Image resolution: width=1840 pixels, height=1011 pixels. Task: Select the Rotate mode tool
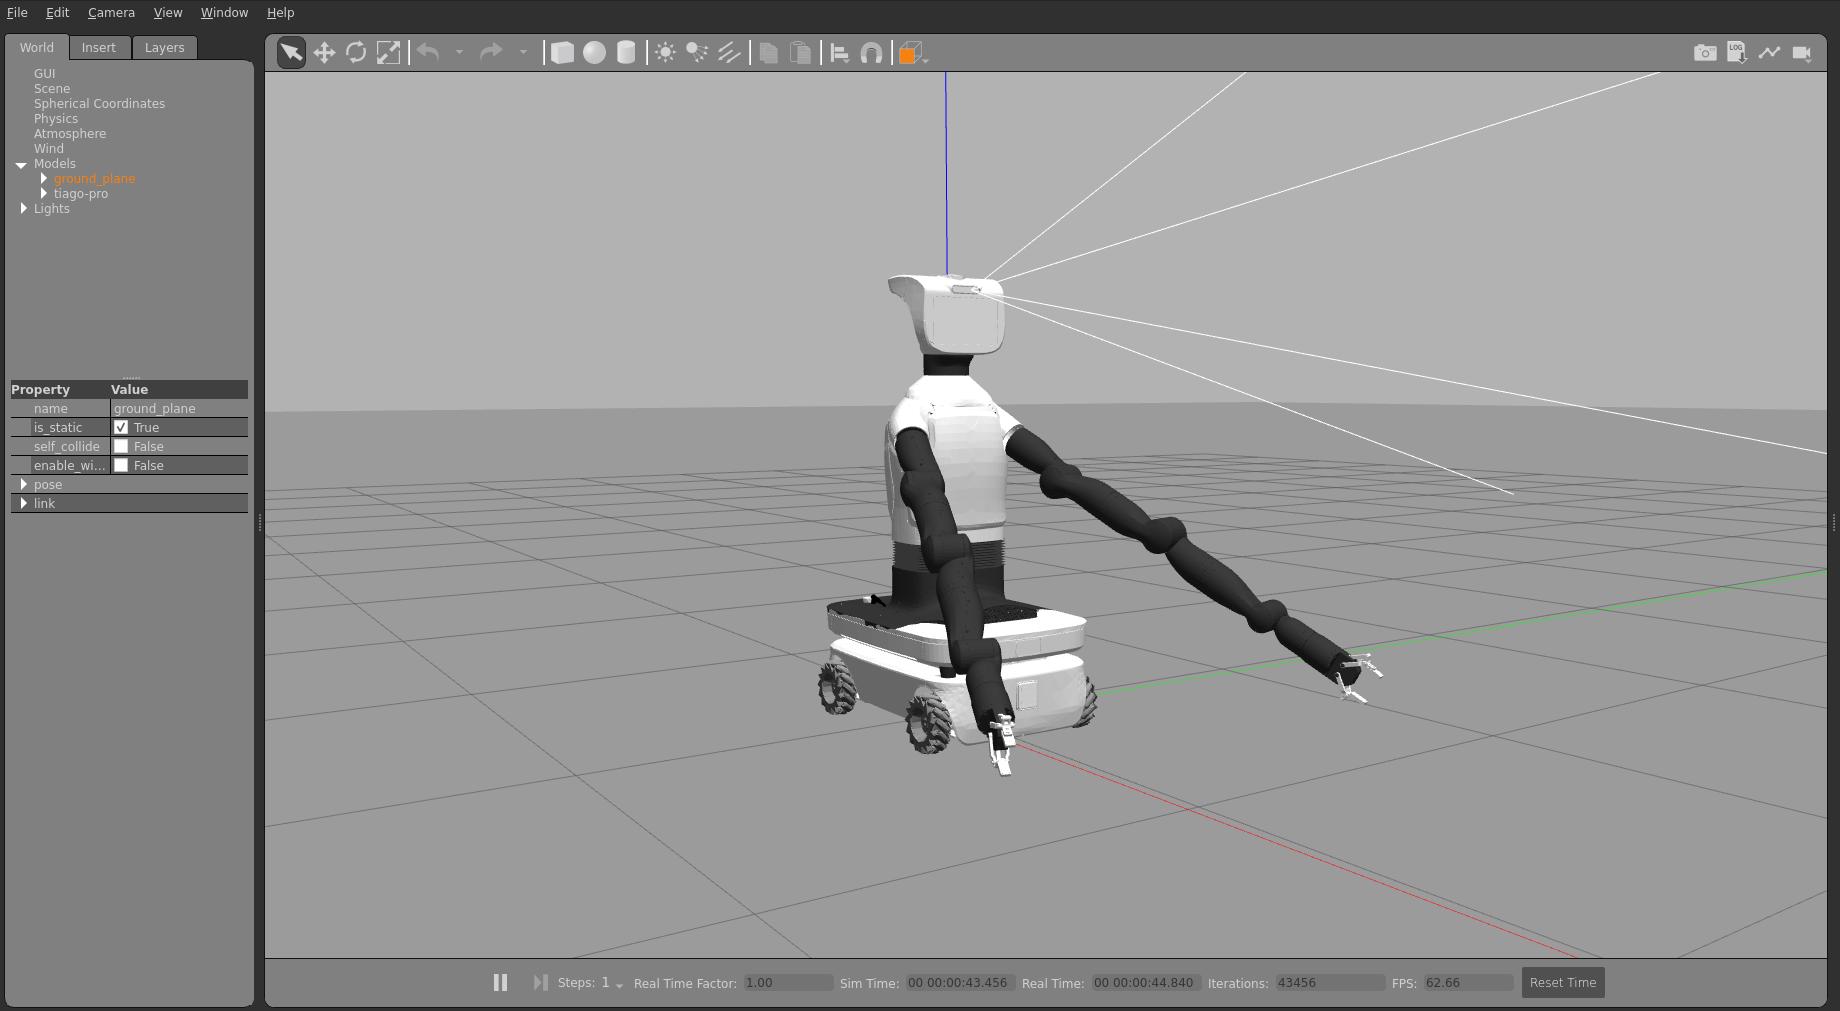coord(356,53)
